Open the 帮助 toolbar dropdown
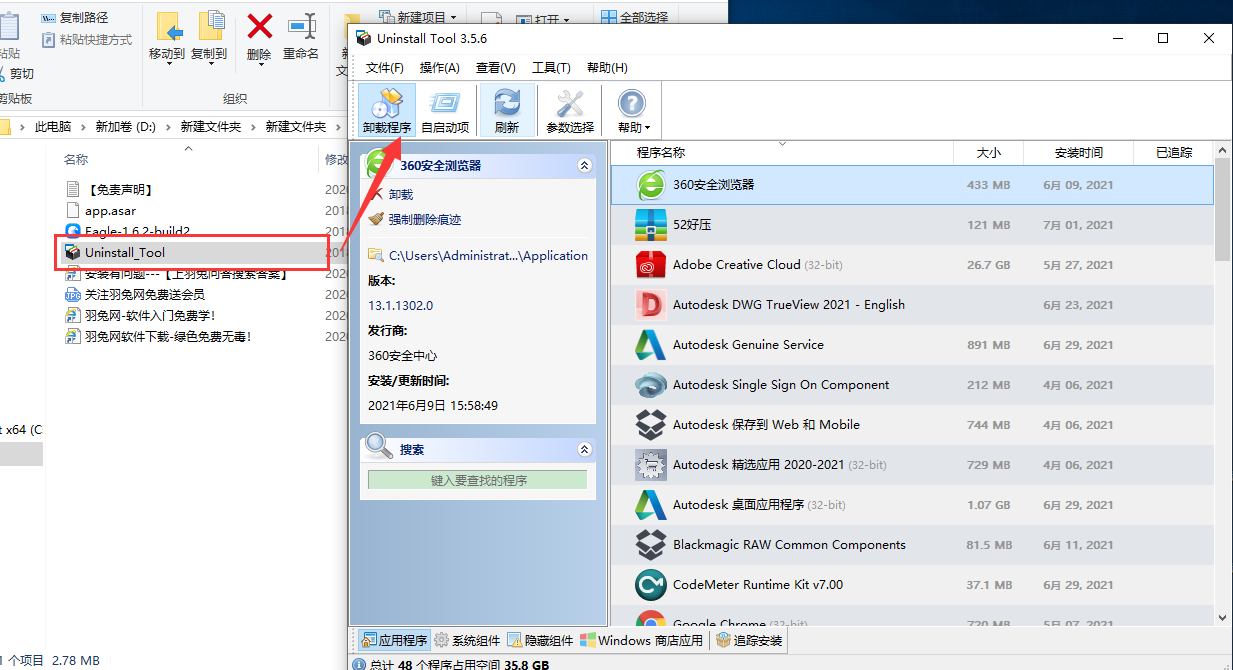The height and width of the screenshot is (670, 1233). coord(634,110)
